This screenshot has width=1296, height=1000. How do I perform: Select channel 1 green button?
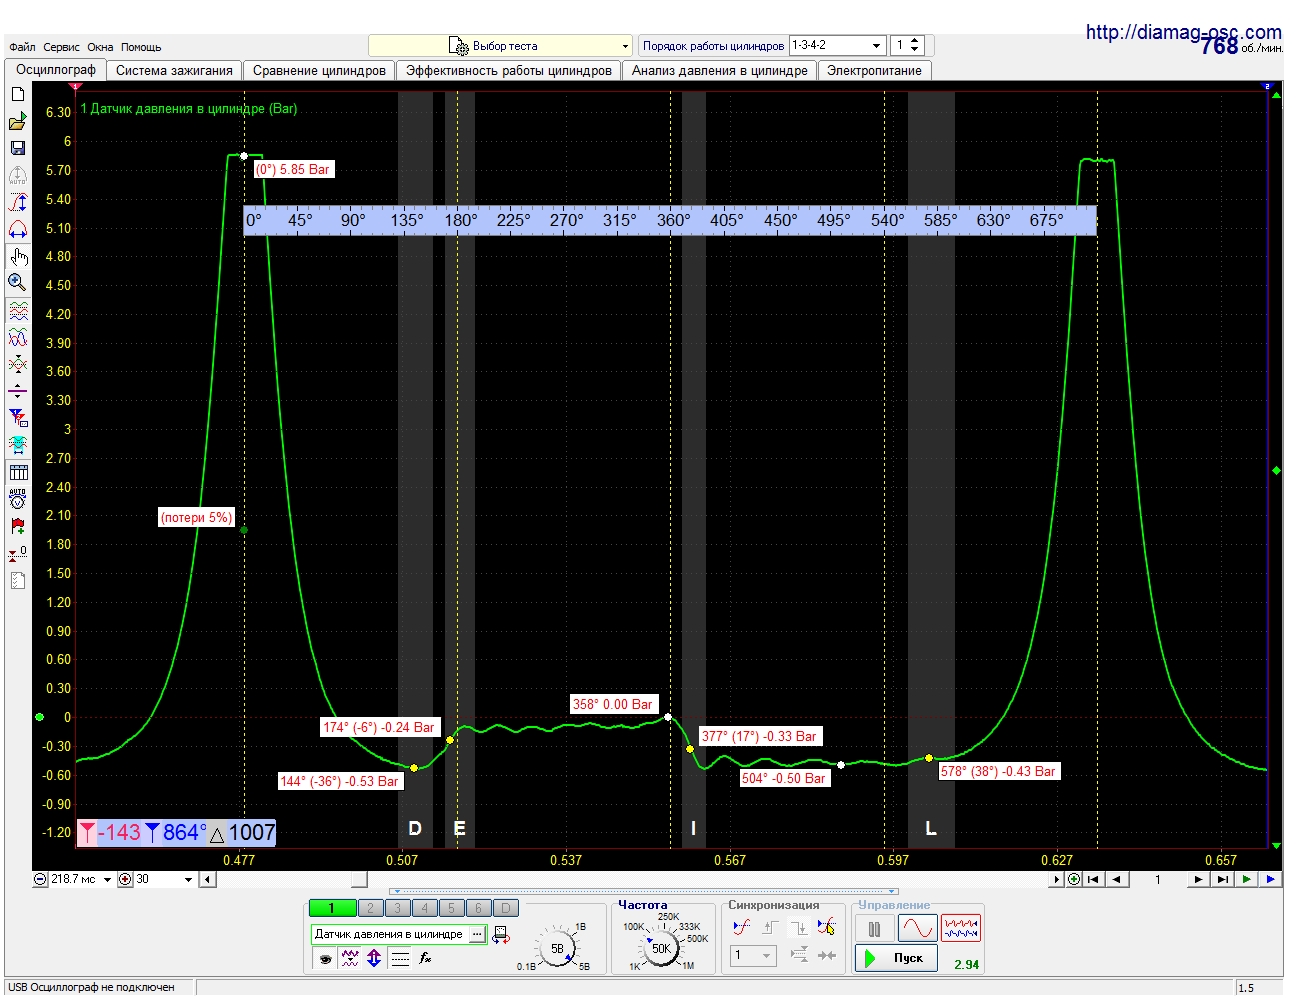(x=333, y=908)
